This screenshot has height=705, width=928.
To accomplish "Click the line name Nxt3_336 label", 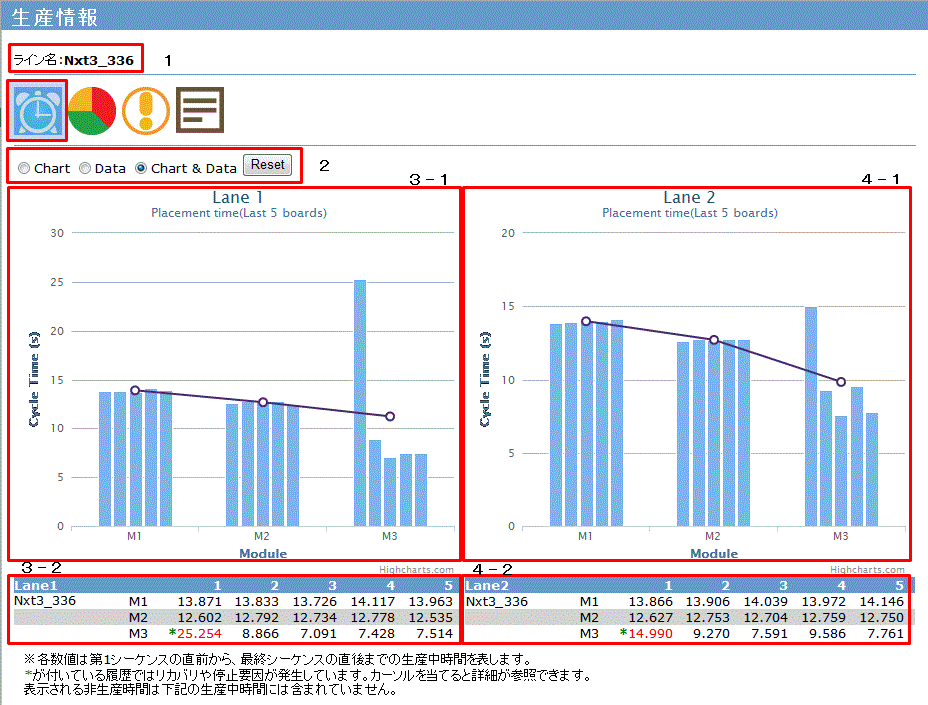I will 98,60.
